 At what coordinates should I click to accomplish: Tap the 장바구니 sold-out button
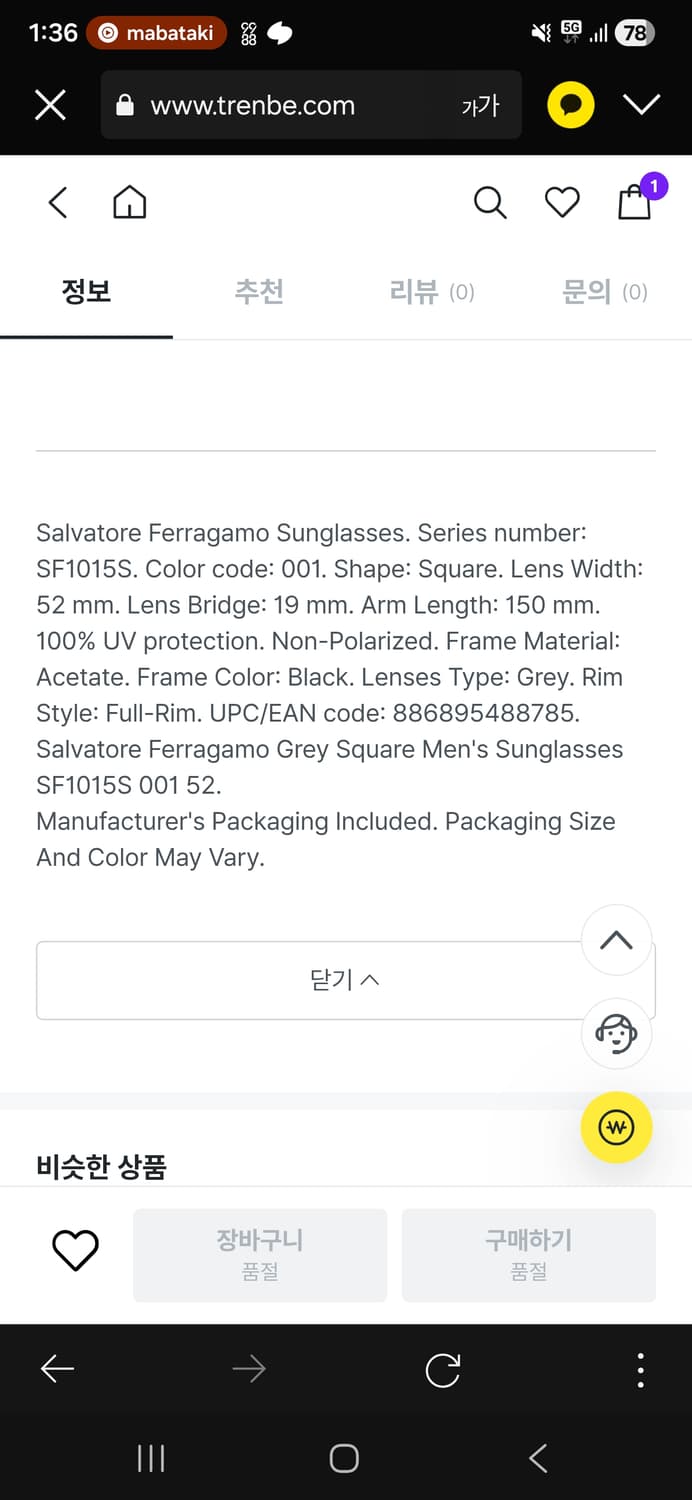(260, 1255)
